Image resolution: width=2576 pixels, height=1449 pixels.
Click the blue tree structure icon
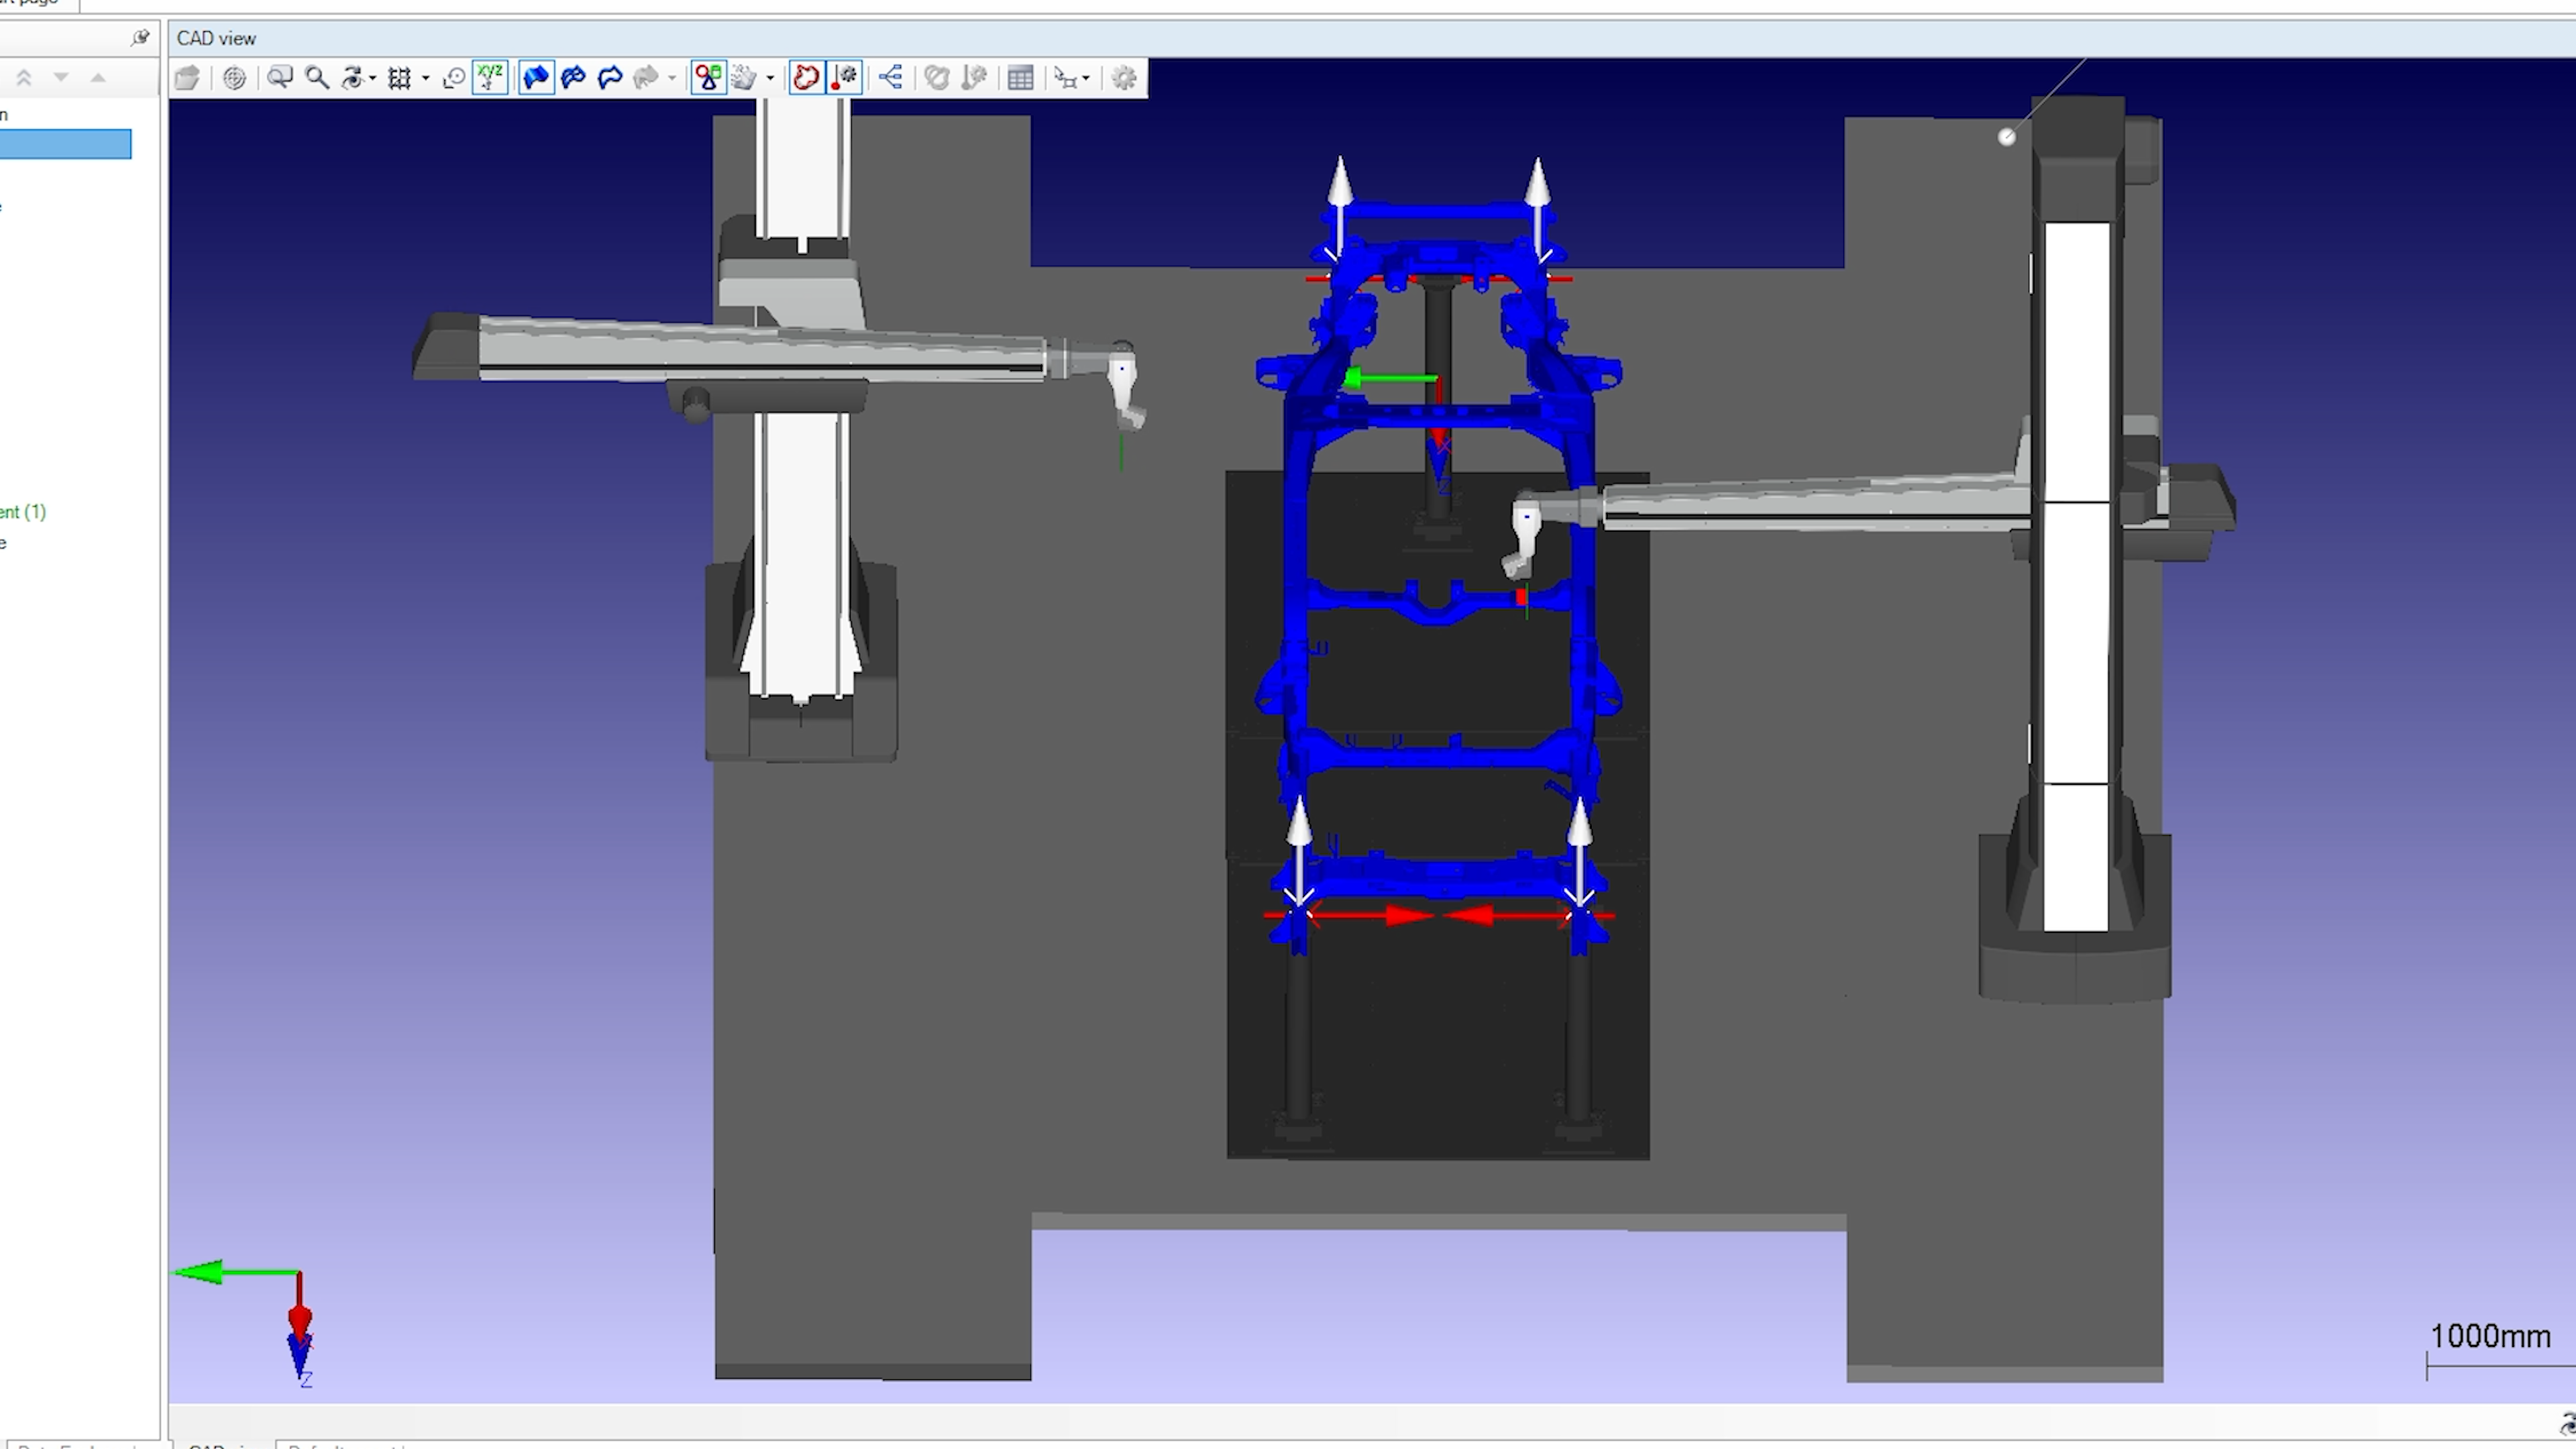point(891,78)
